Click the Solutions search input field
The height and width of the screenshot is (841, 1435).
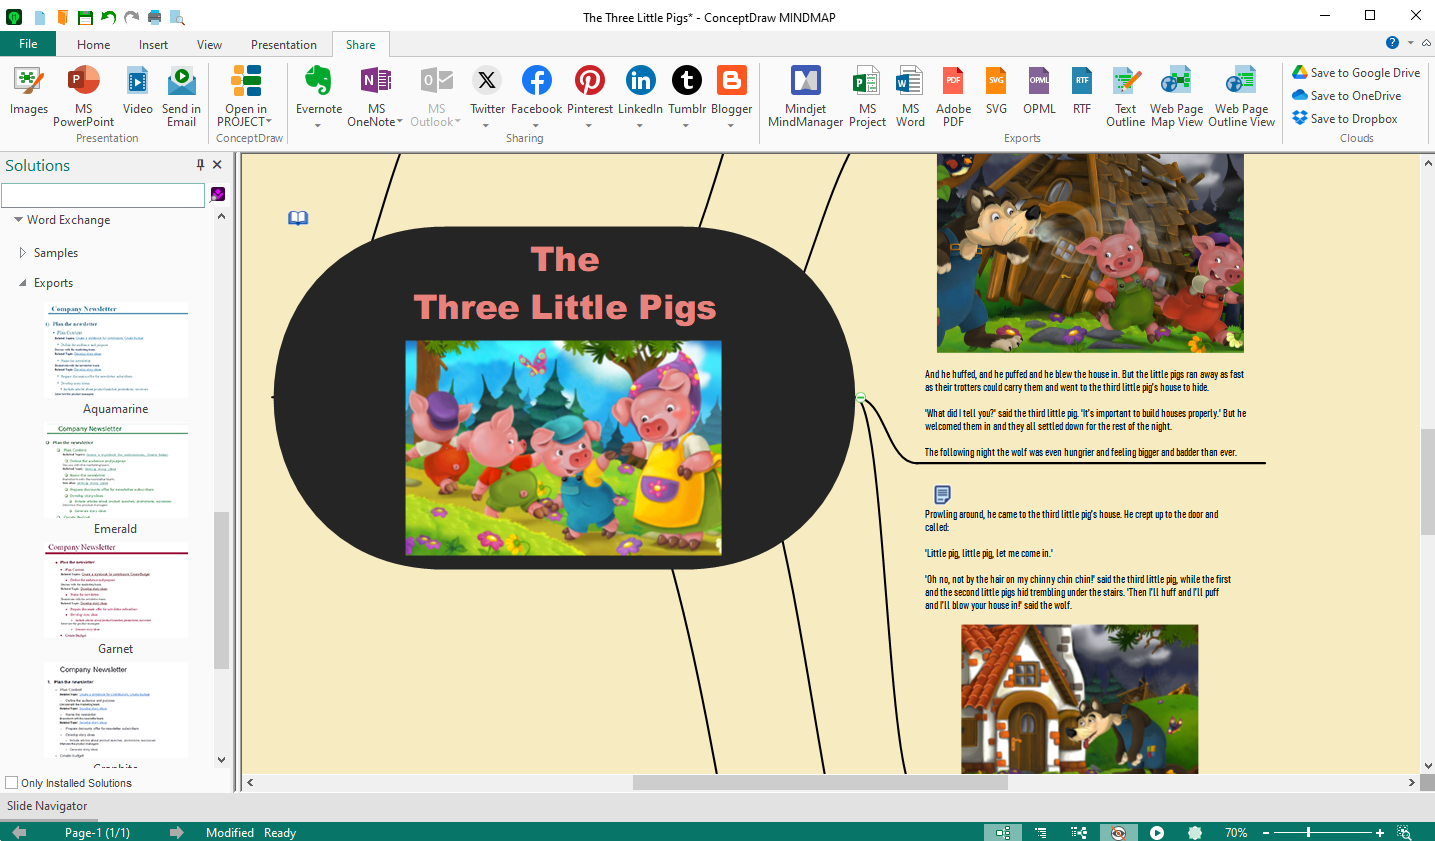coord(103,194)
